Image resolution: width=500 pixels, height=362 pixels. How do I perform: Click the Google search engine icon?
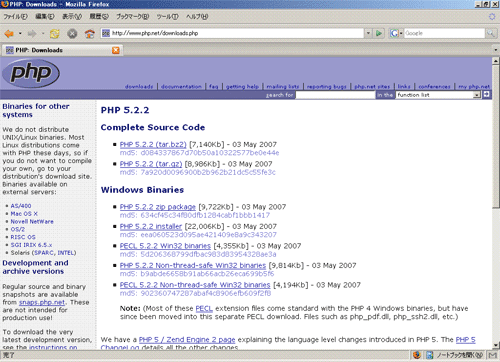coord(394,33)
